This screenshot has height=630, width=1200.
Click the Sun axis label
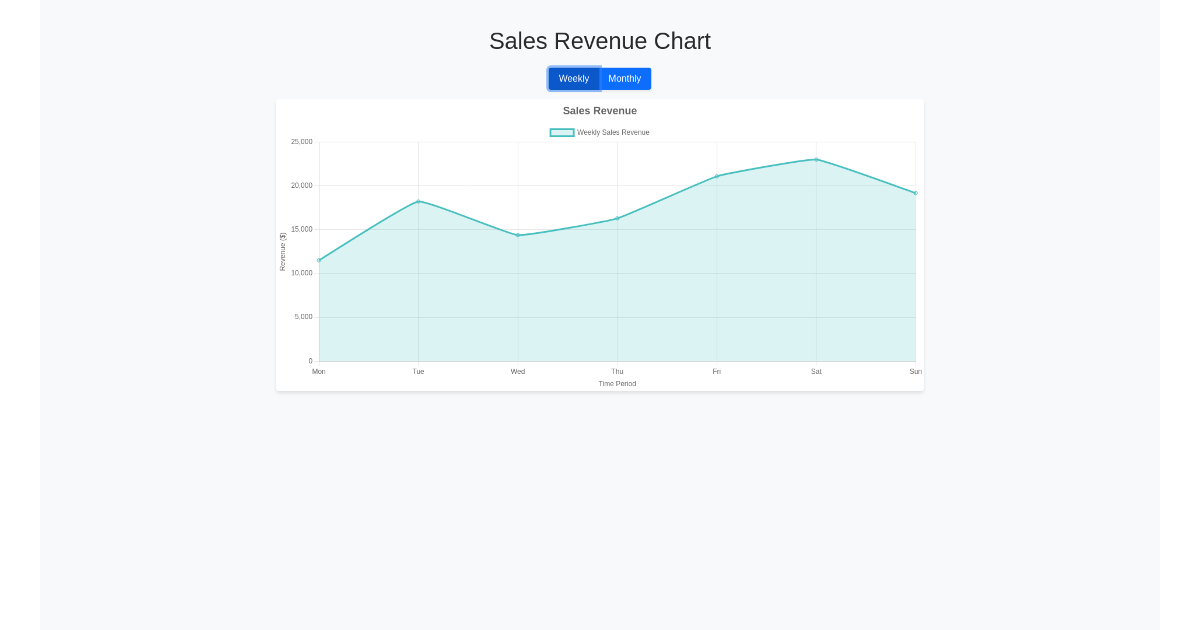click(915, 371)
